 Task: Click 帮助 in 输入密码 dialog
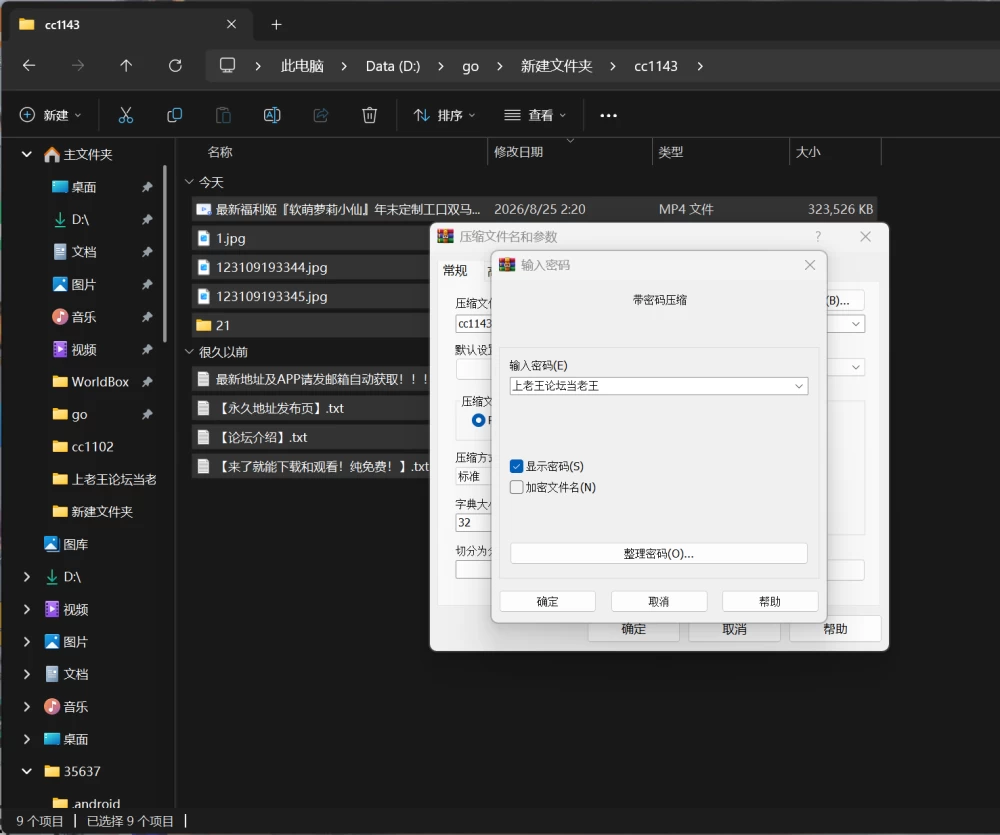point(770,602)
